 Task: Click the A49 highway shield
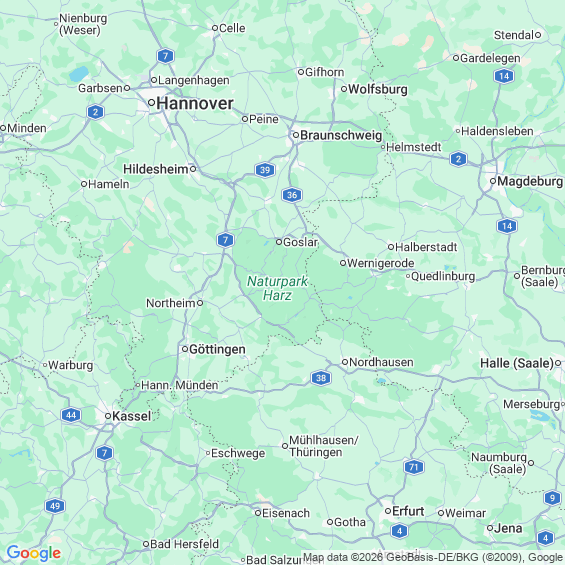pos(55,506)
